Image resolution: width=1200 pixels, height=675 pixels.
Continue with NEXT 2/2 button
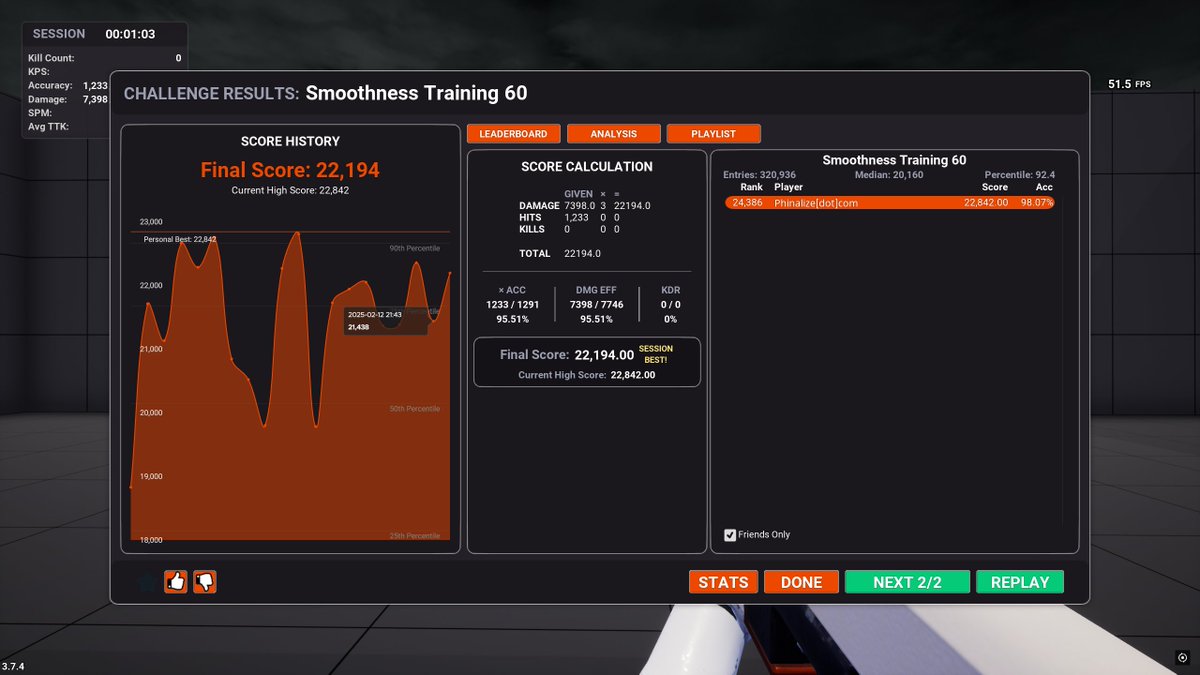click(907, 582)
